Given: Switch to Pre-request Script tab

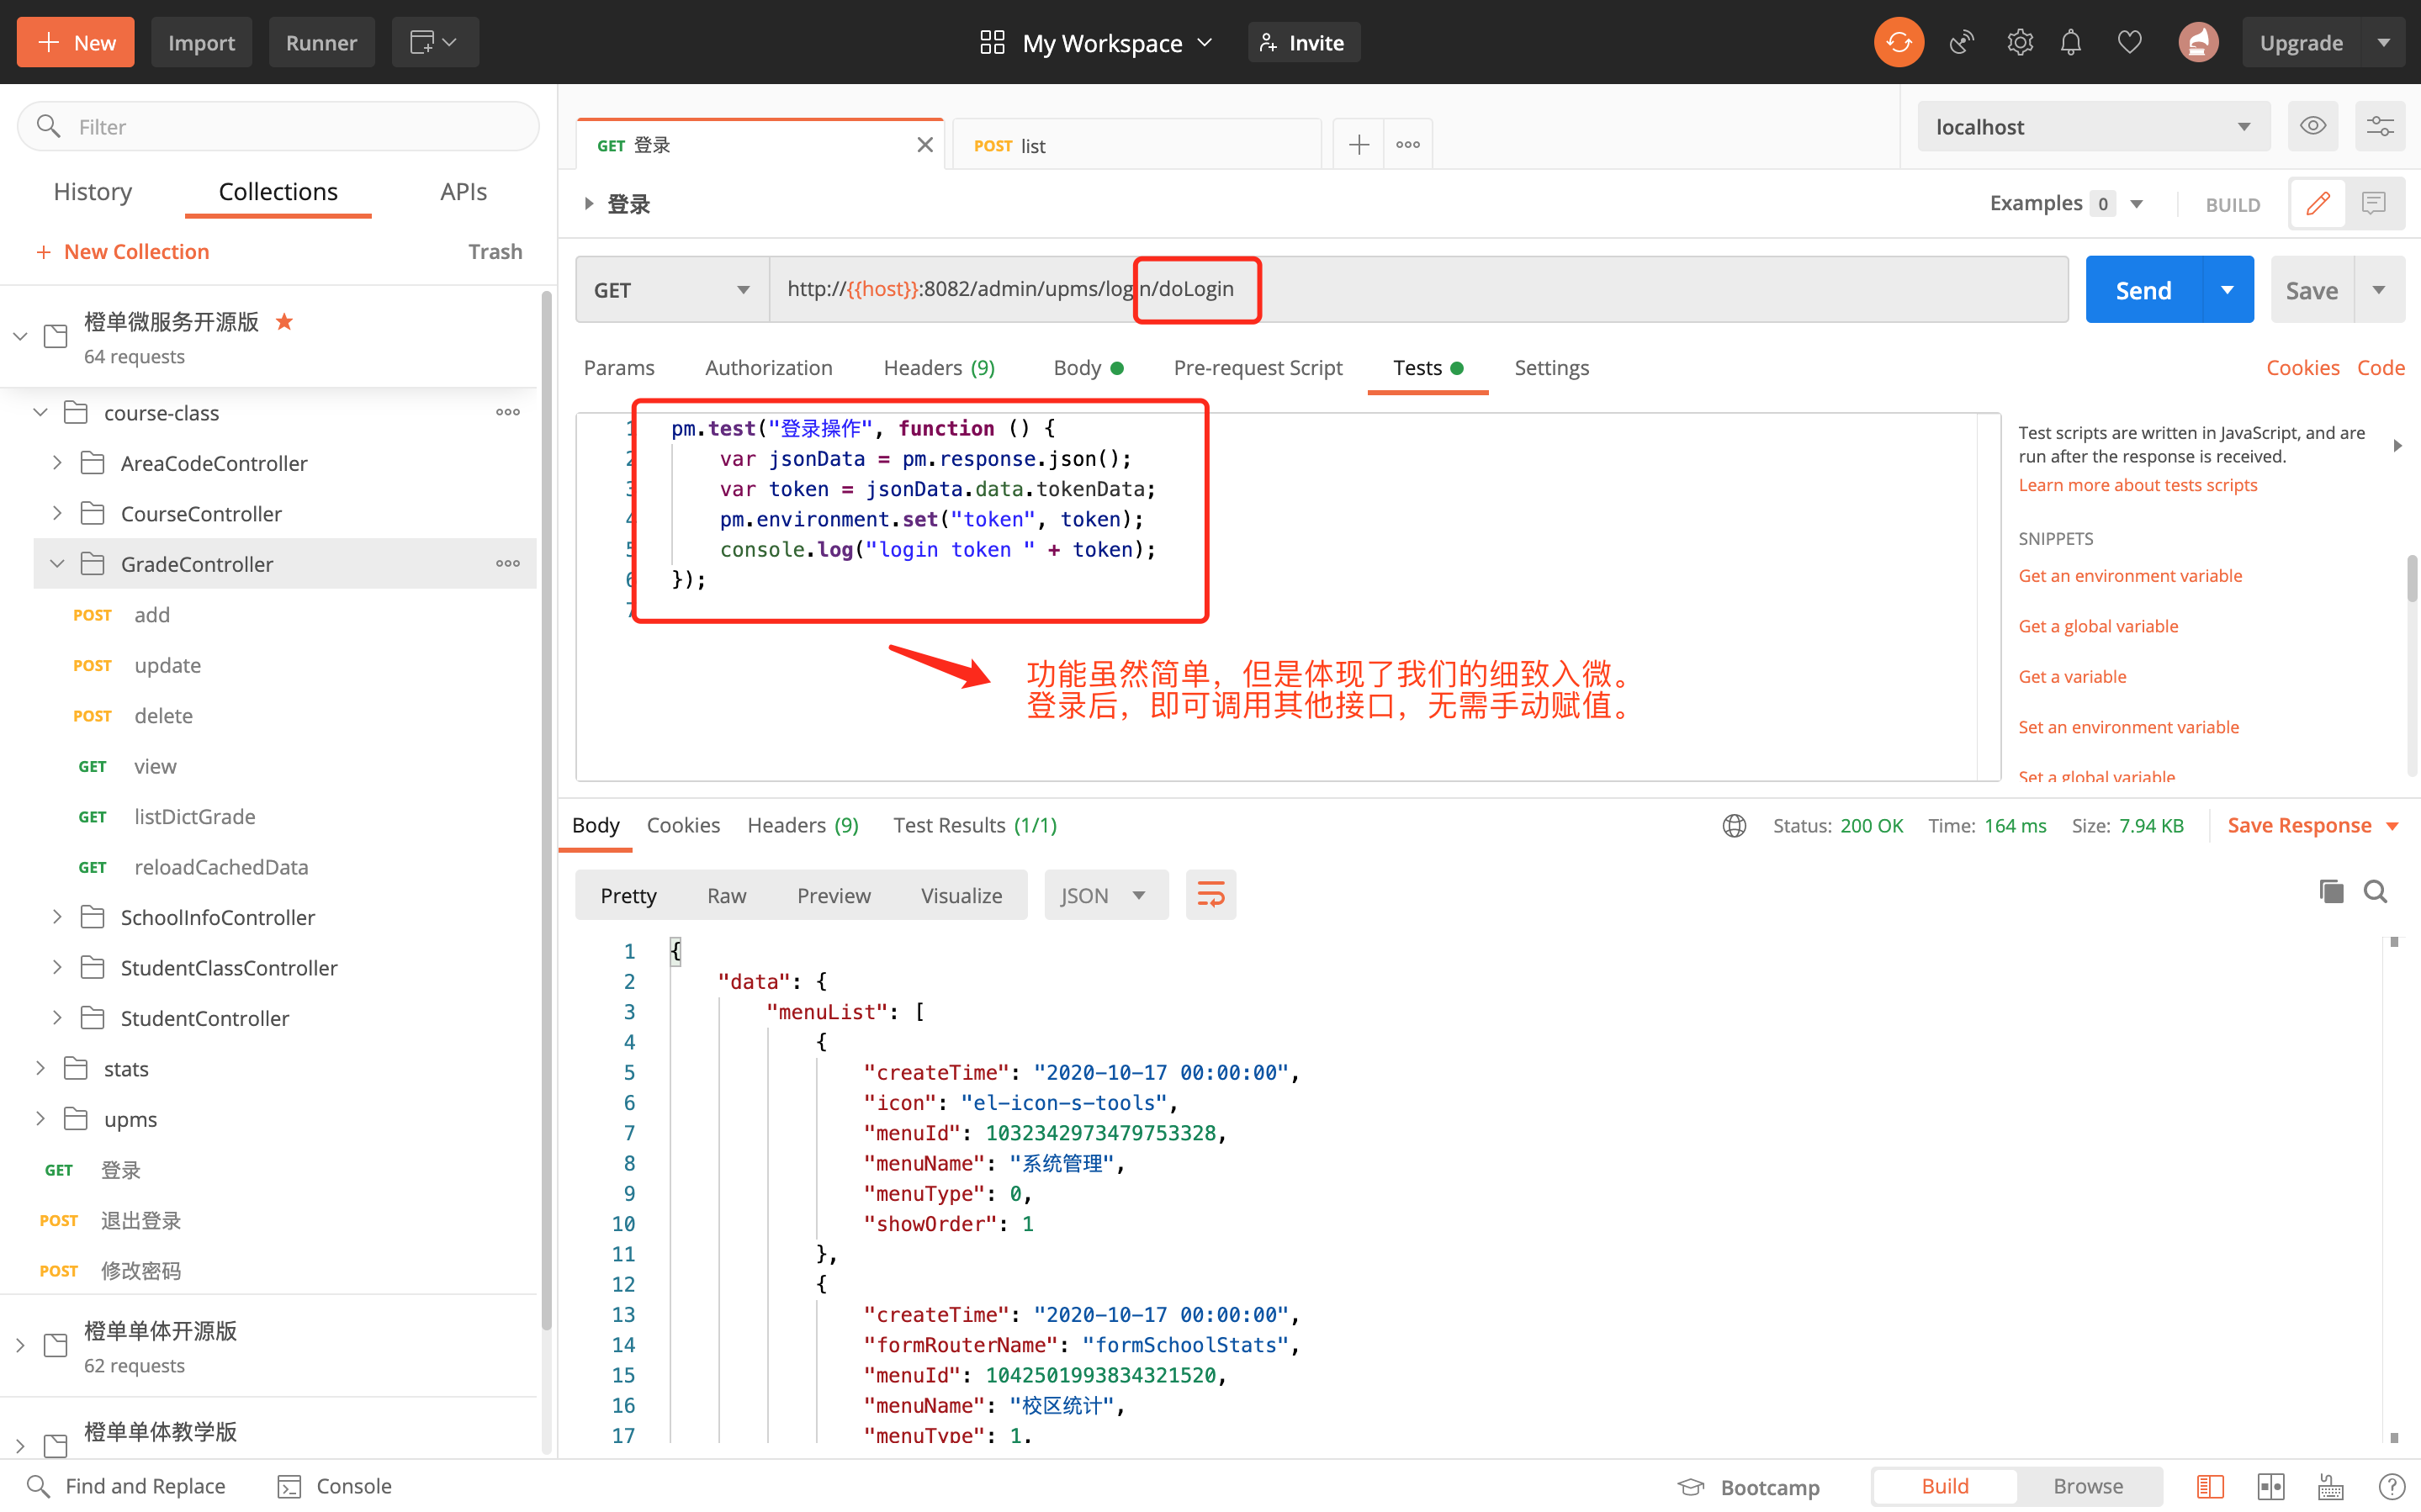Looking at the screenshot, I should point(1257,368).
